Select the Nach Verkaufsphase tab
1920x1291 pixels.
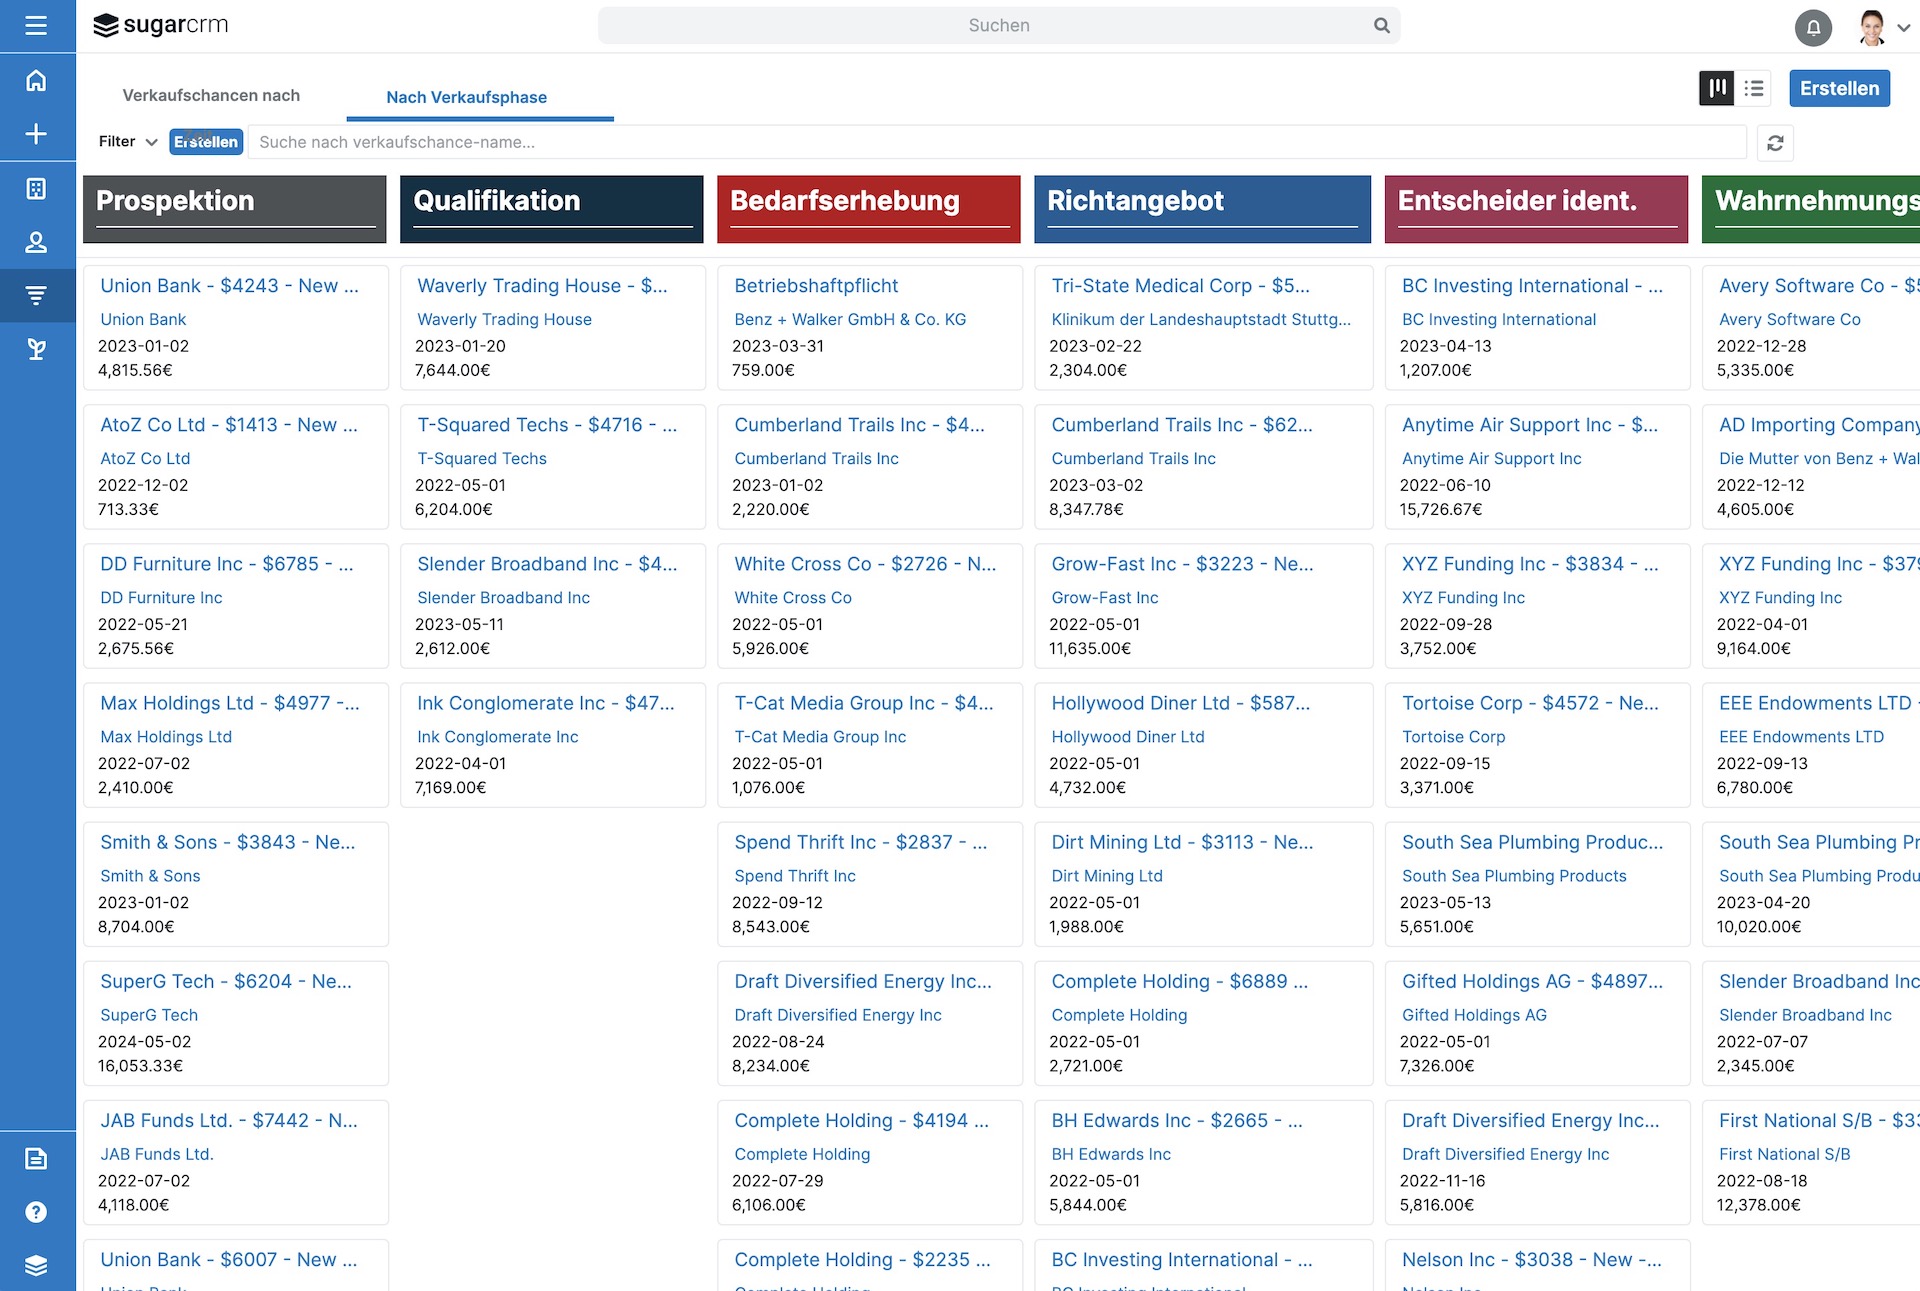point(466,97)
